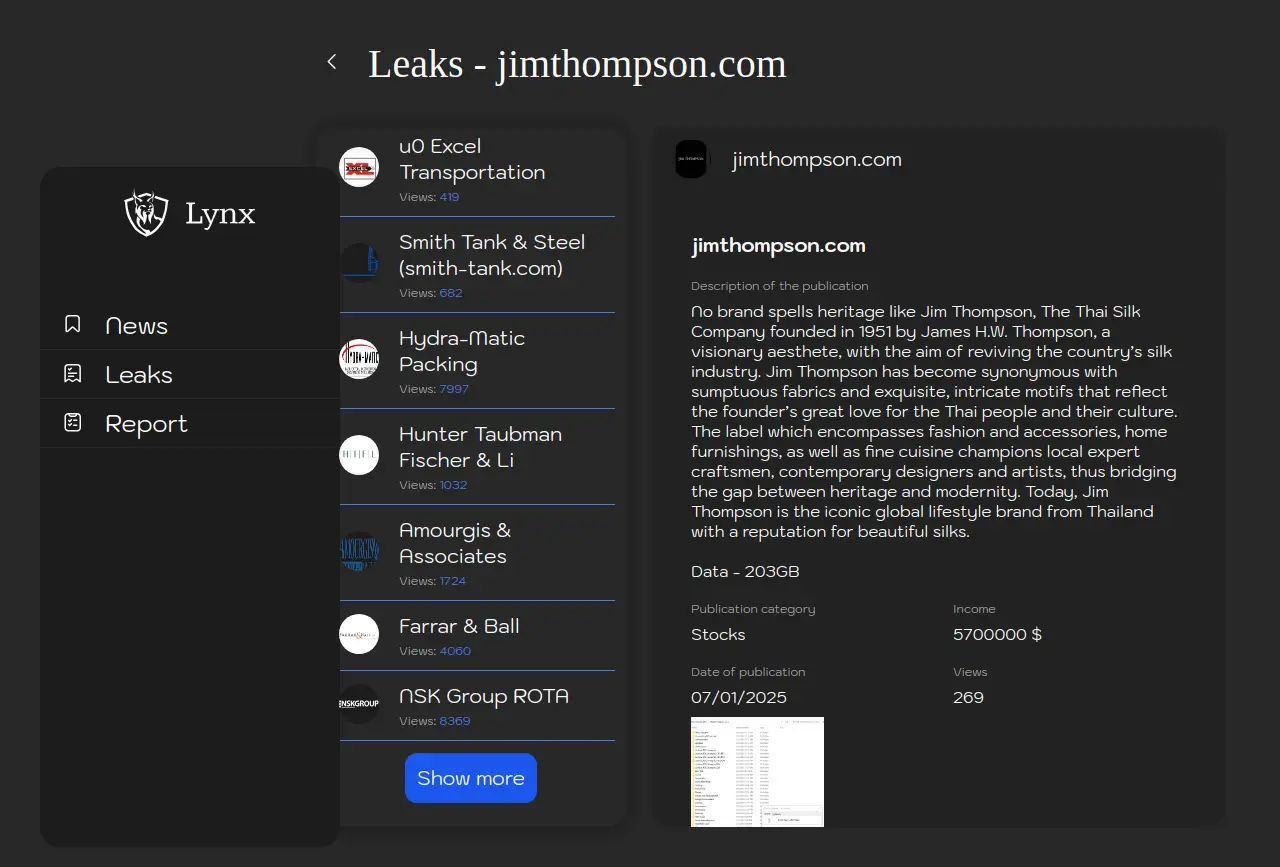Open the Amourgis & Associates listing
The width and height of the screenshot is (1280, 867).
pos(454,544)
